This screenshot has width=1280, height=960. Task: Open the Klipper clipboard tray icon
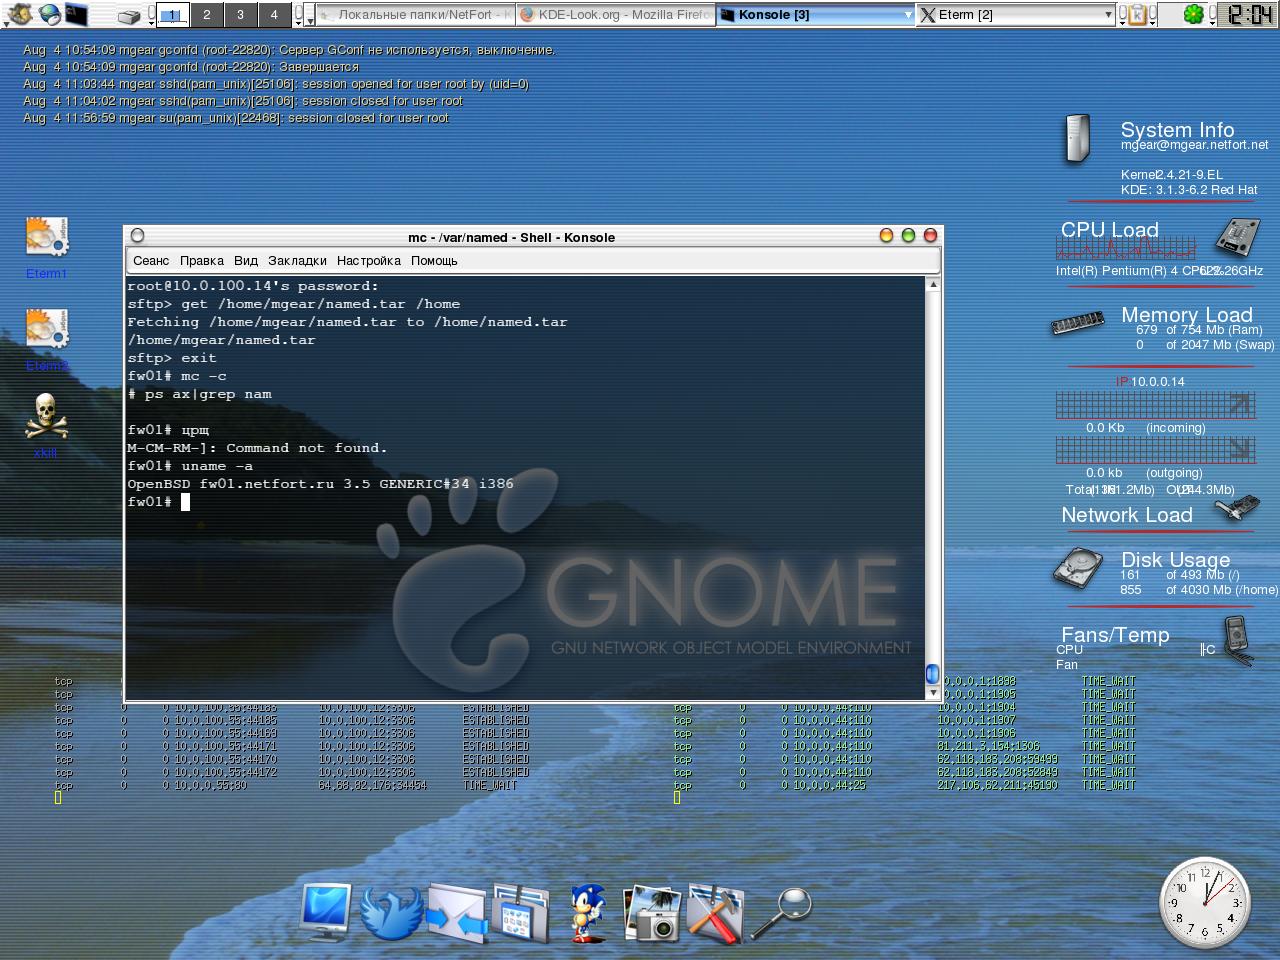1137,14
